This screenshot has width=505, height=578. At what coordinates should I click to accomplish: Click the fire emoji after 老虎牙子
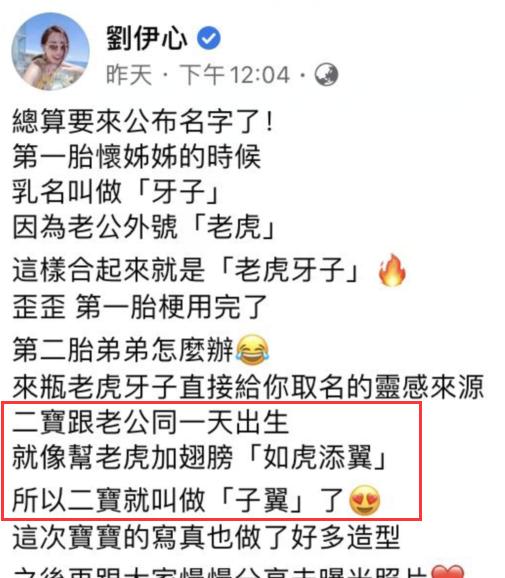click(392, 270)
